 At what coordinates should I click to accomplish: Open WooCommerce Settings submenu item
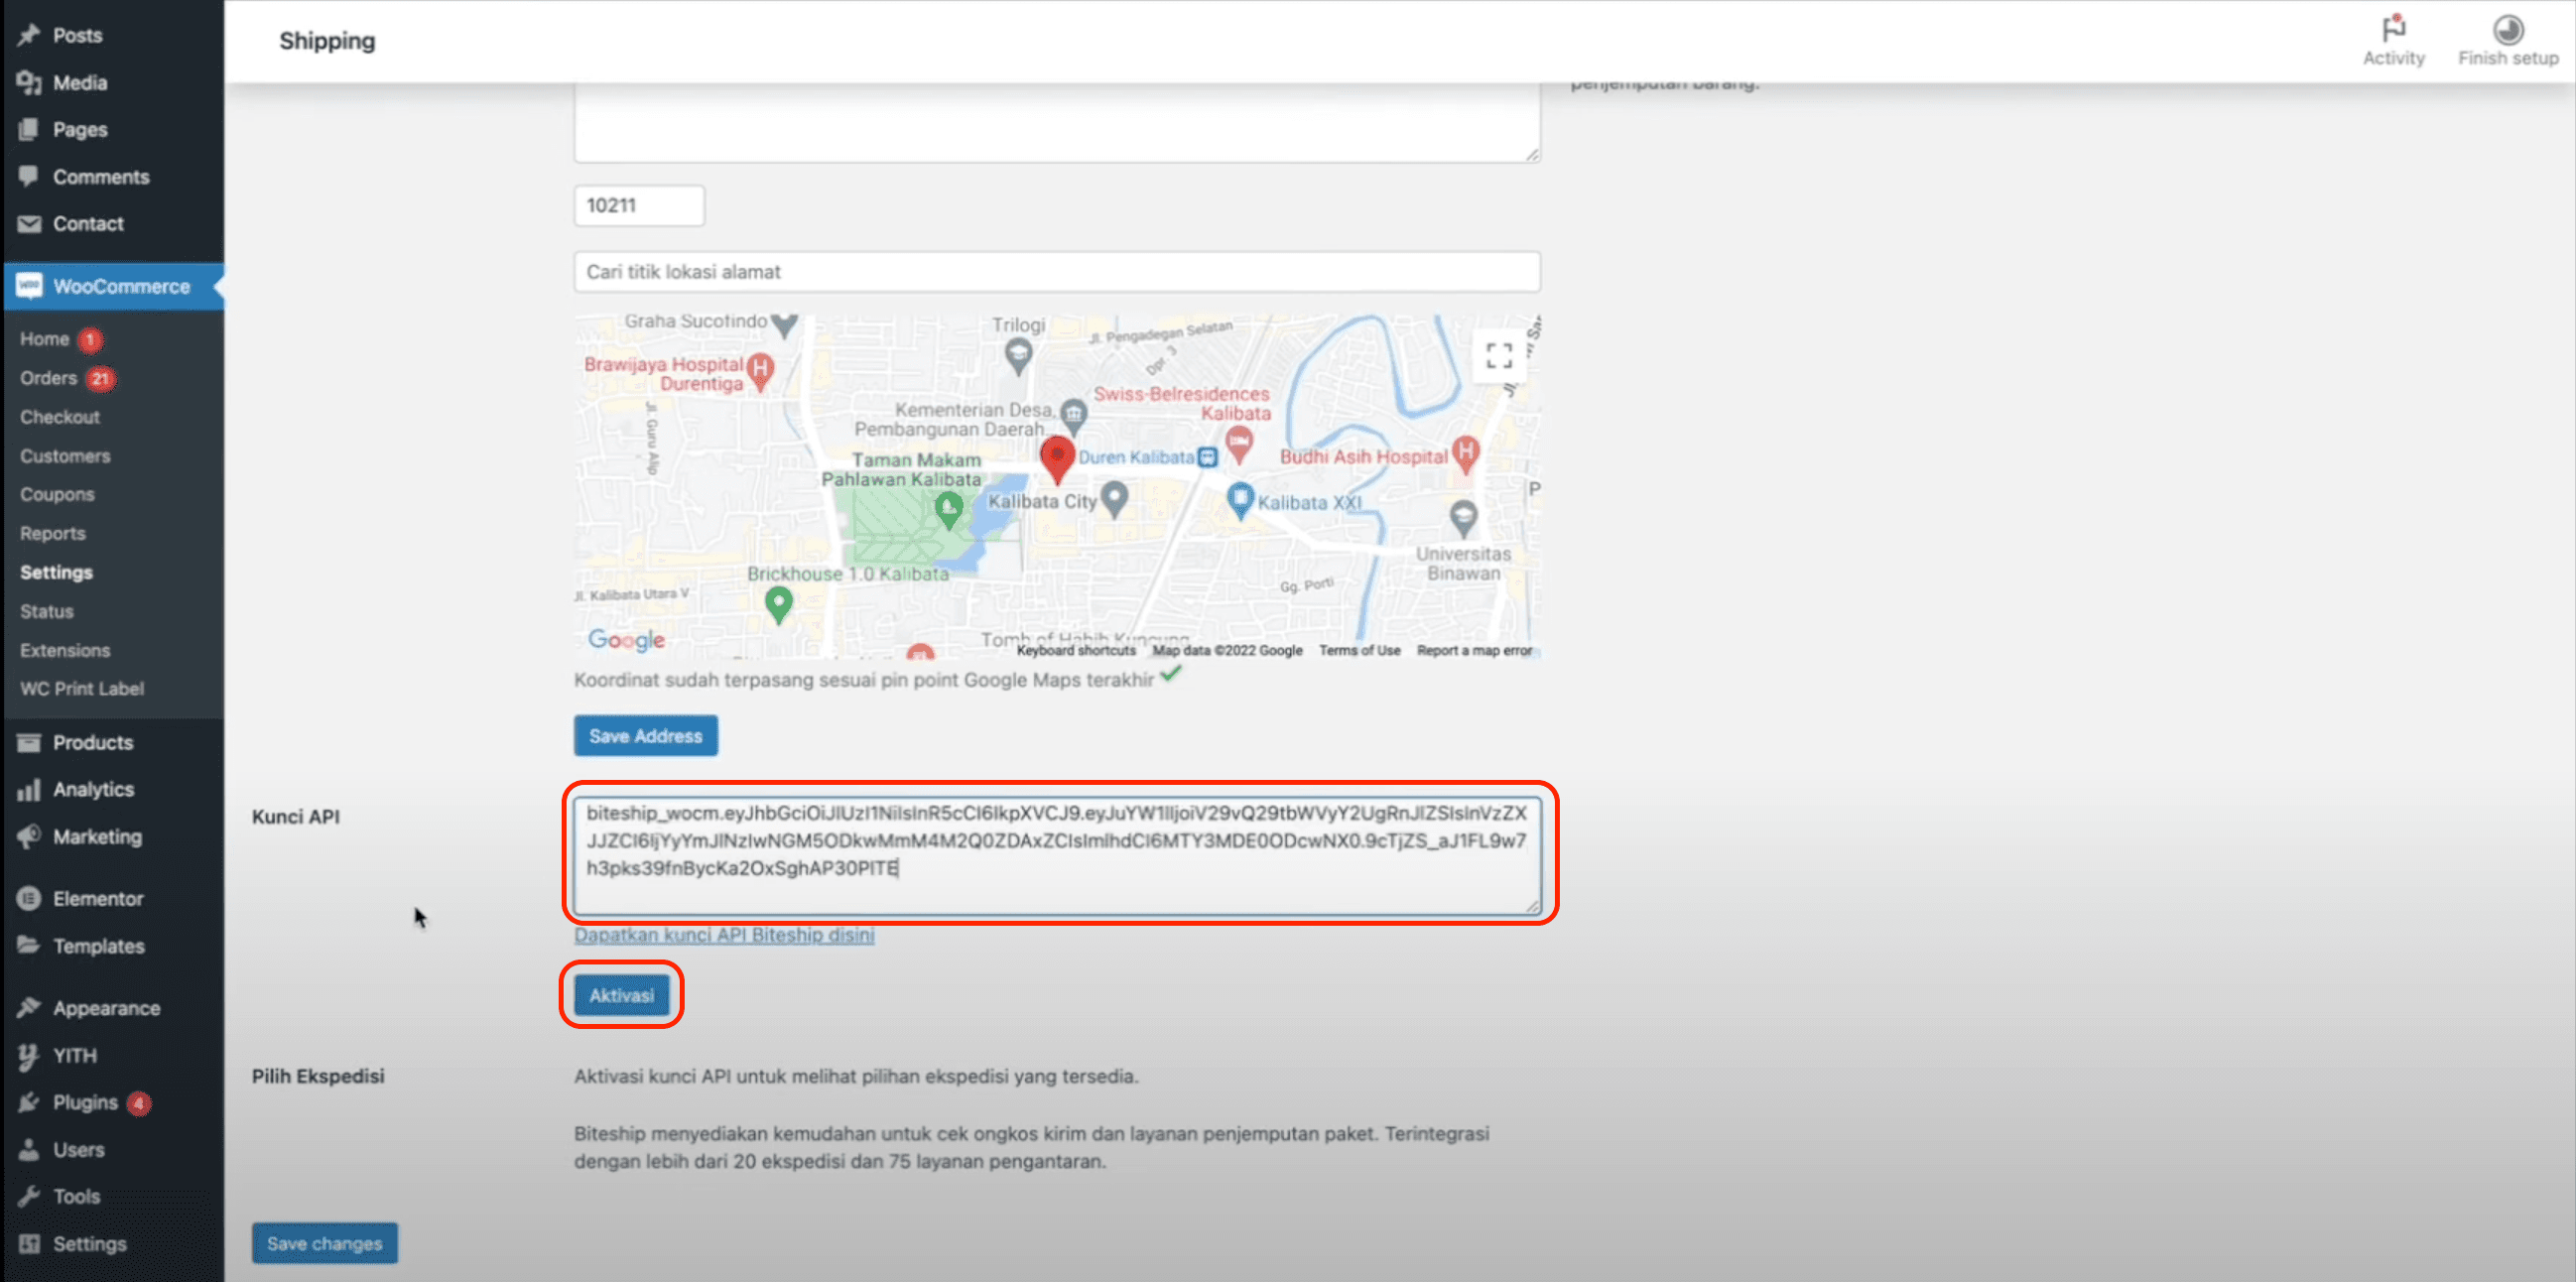coord(56,572)
